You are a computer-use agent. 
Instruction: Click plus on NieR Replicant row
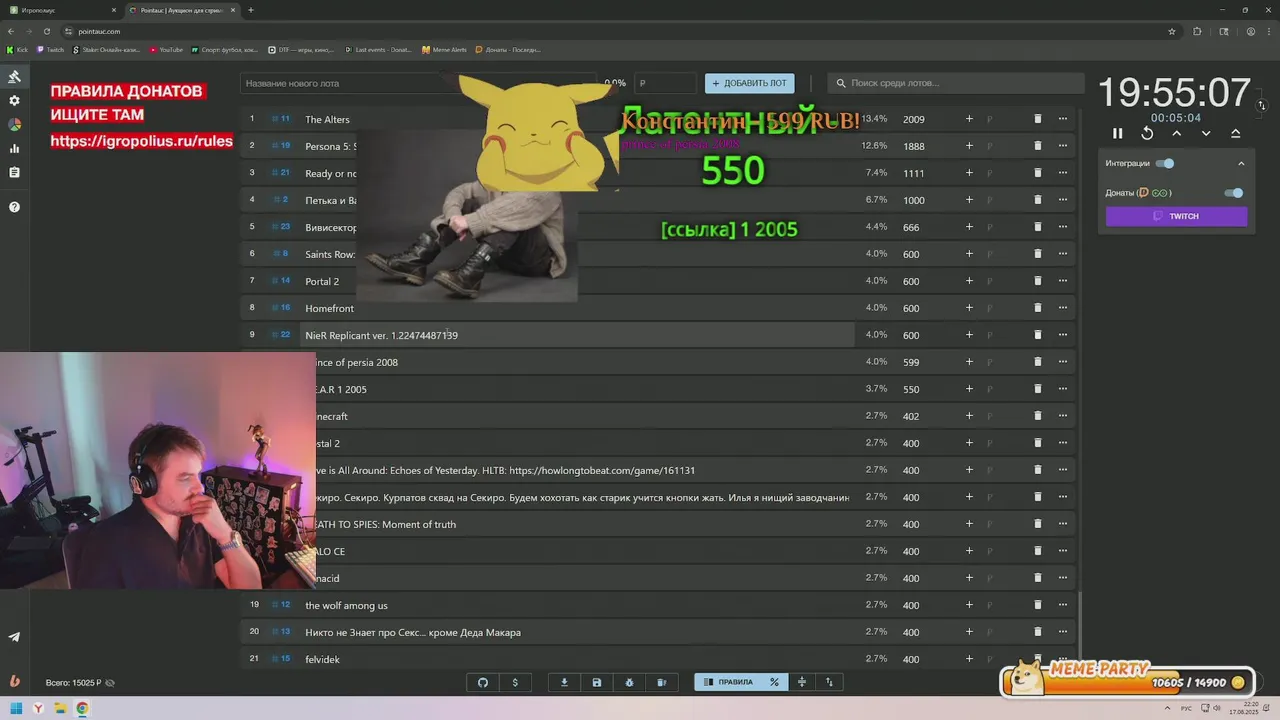(969, 335)
